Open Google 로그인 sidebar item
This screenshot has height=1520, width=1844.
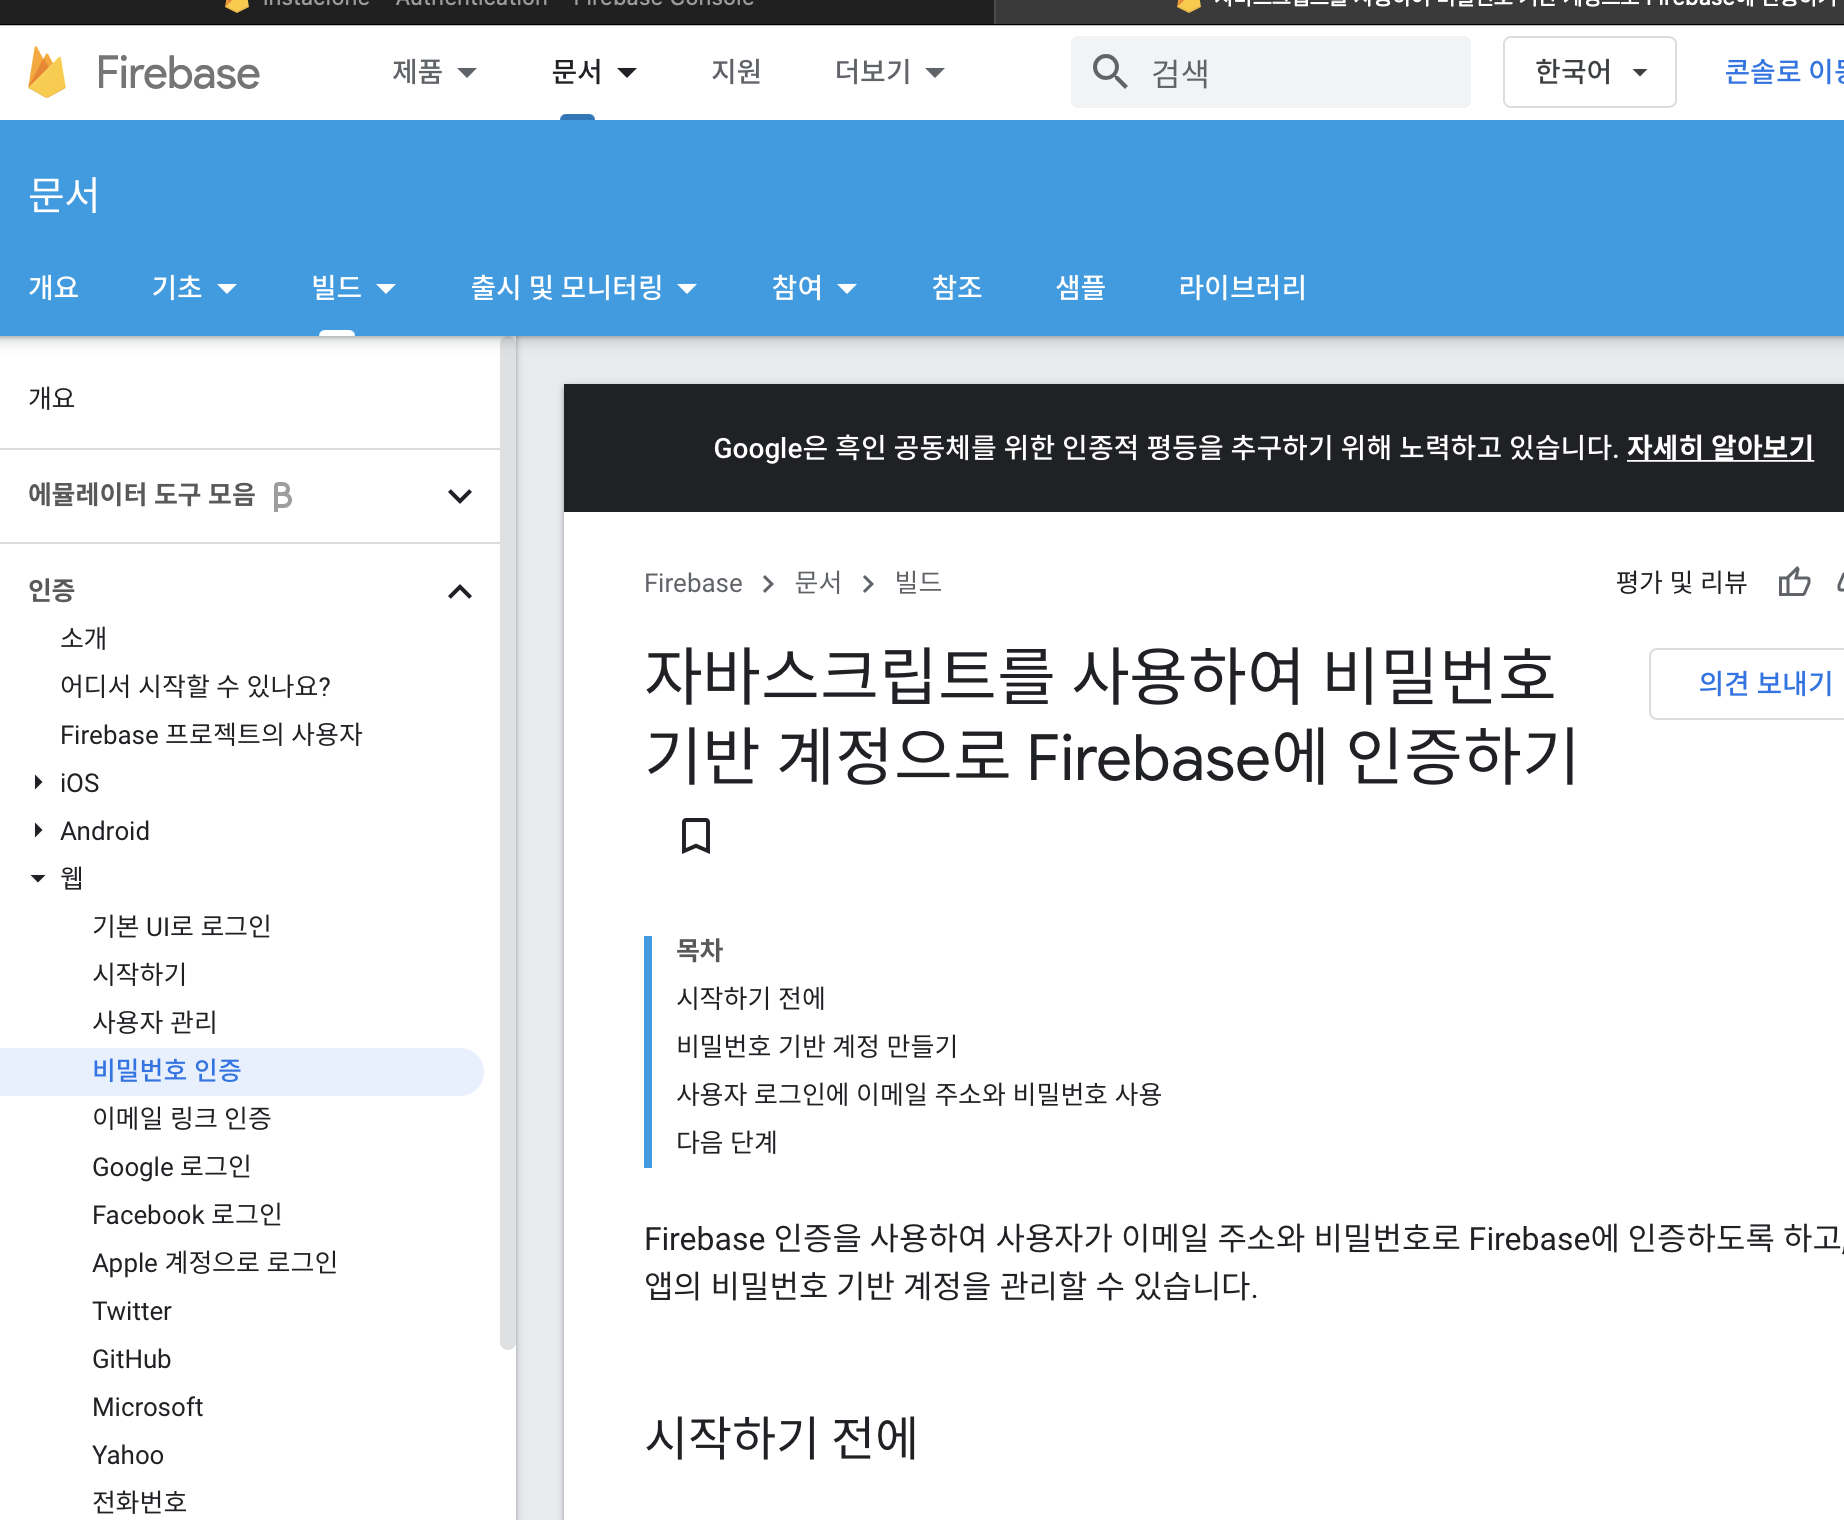tap(172, 1166)
